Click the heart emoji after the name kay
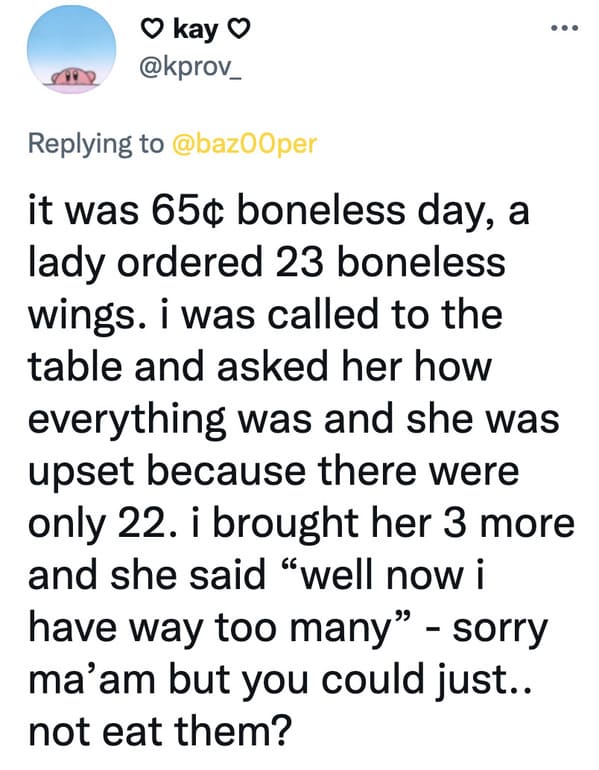Screen dimensions: 599x770 click(x=240, y=30)
